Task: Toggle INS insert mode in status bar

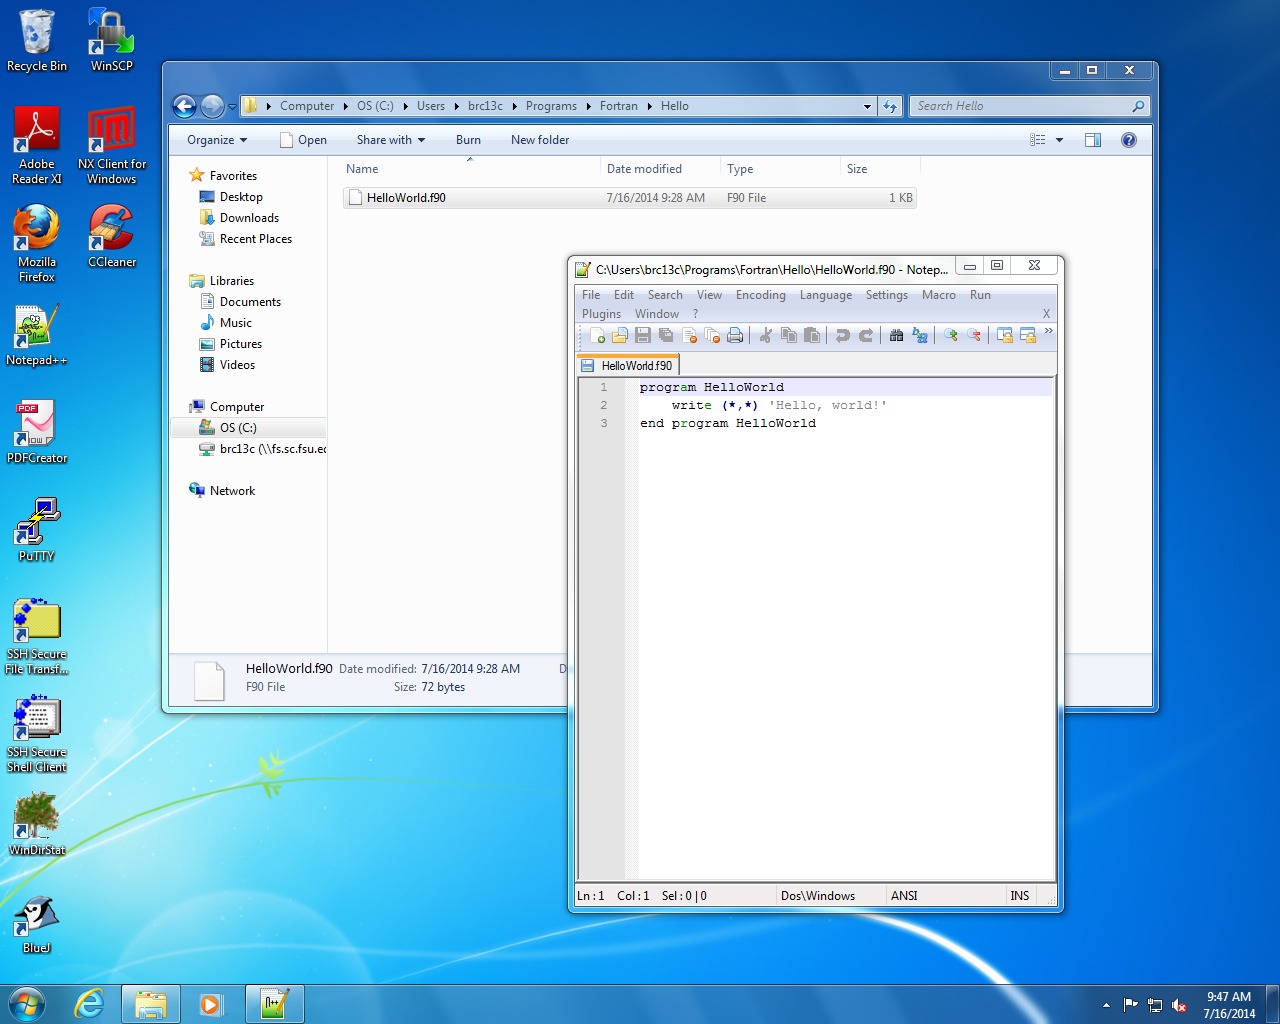Action: pos(1019,896)
